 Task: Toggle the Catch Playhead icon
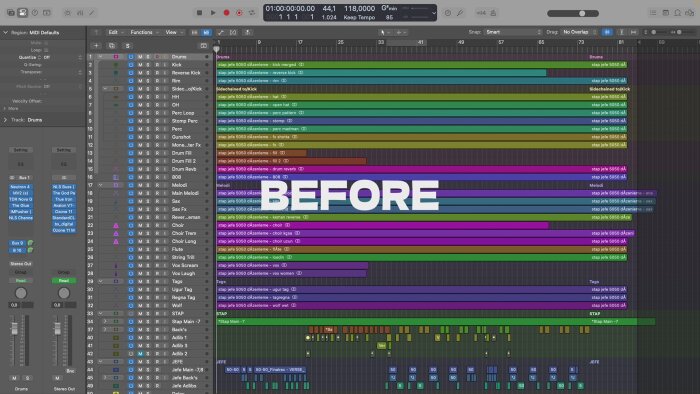248,32
